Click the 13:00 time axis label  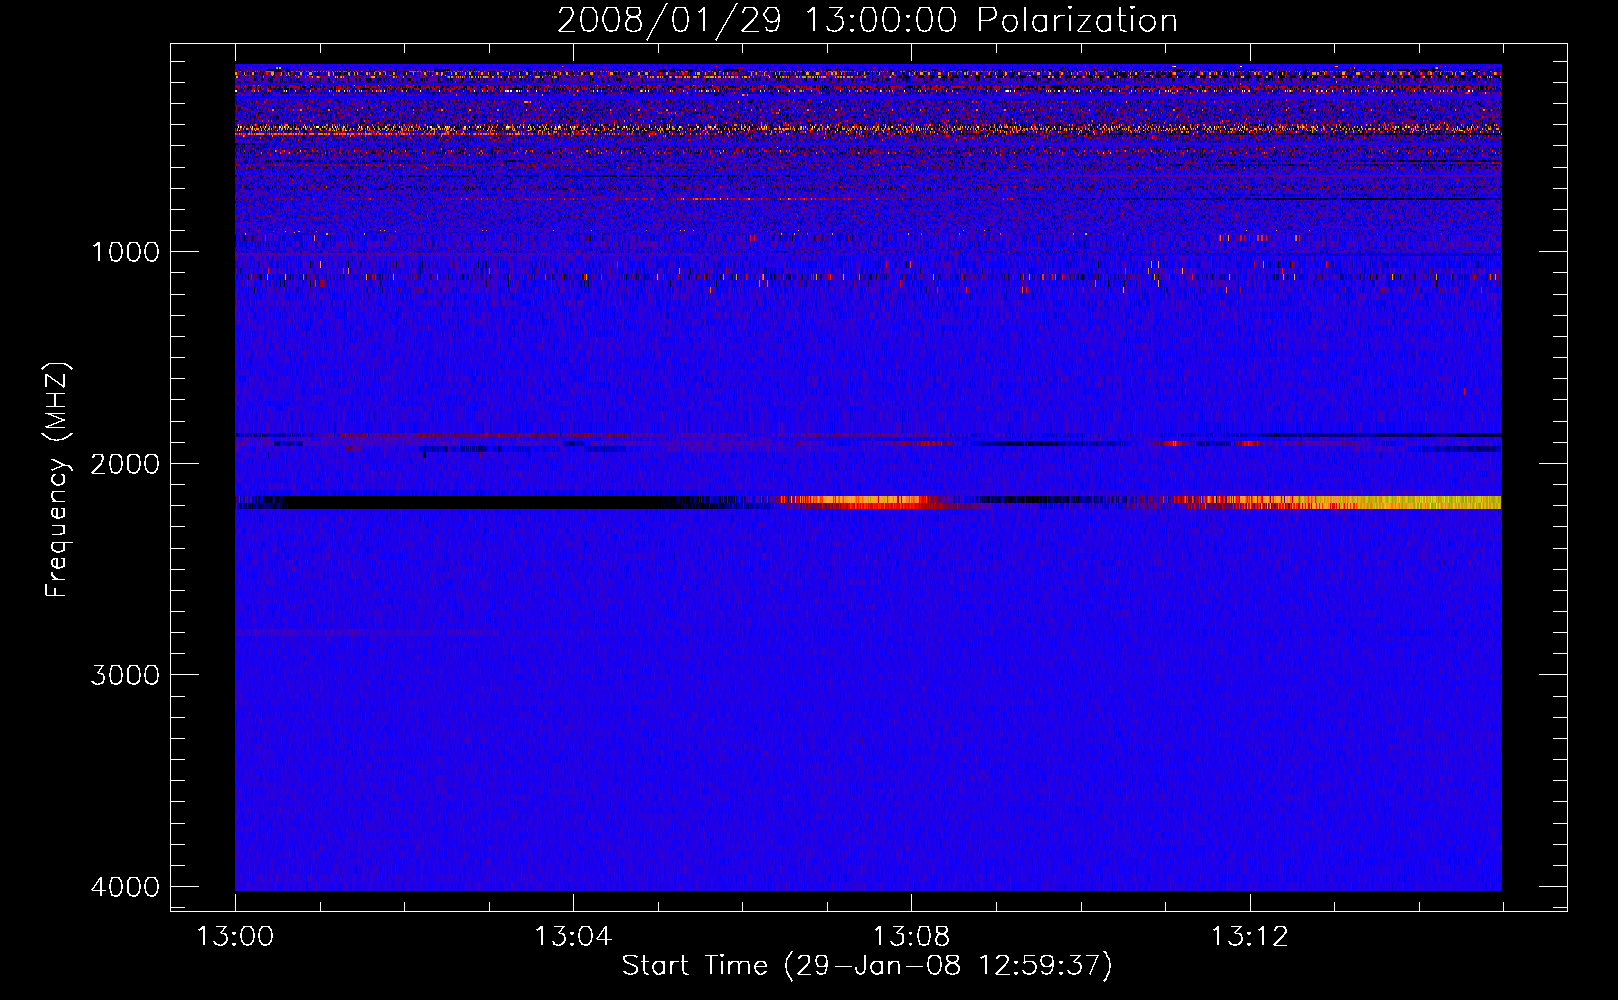click(x=235, y=937)
